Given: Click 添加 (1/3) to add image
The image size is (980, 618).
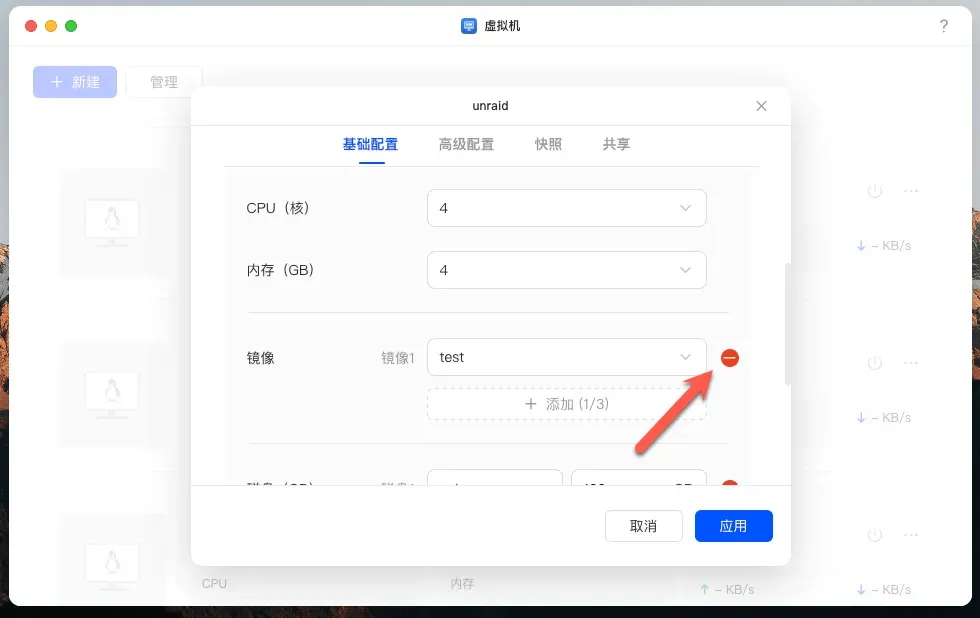Looking at the screenshot, I should pyautogui.click(x=566, y=404).
